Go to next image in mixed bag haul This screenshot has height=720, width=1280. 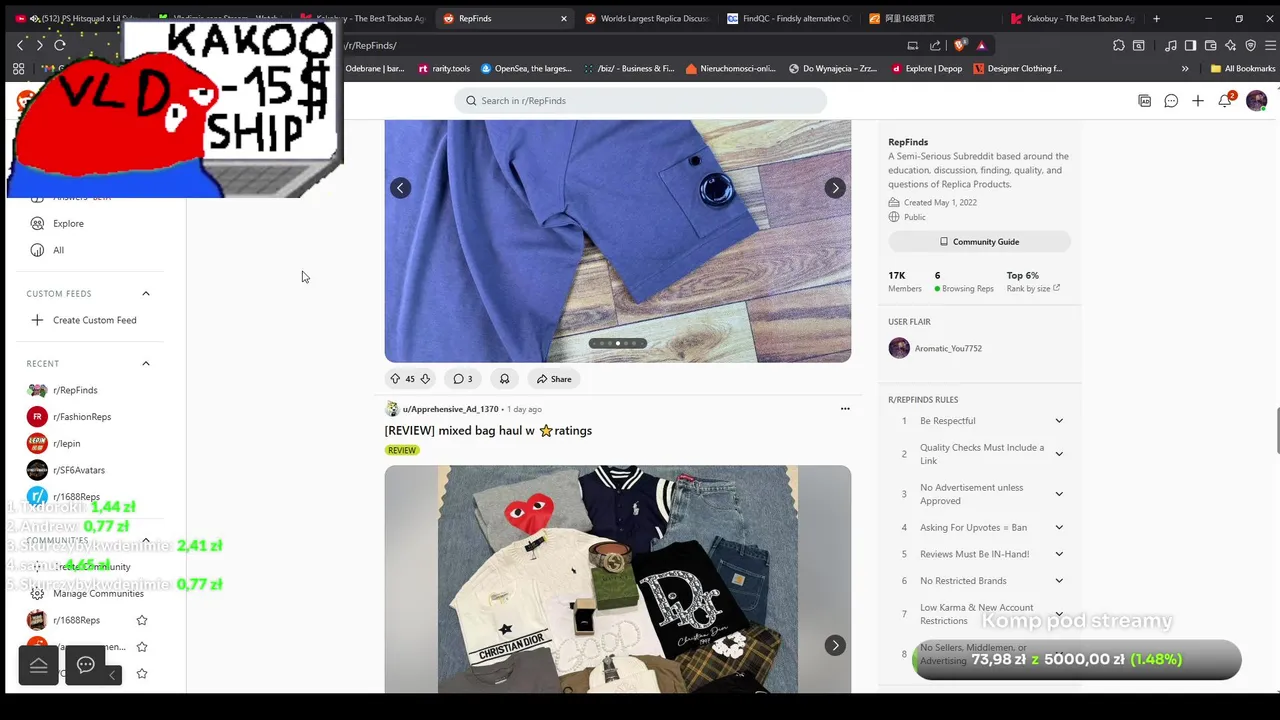[x=835, y=645]
